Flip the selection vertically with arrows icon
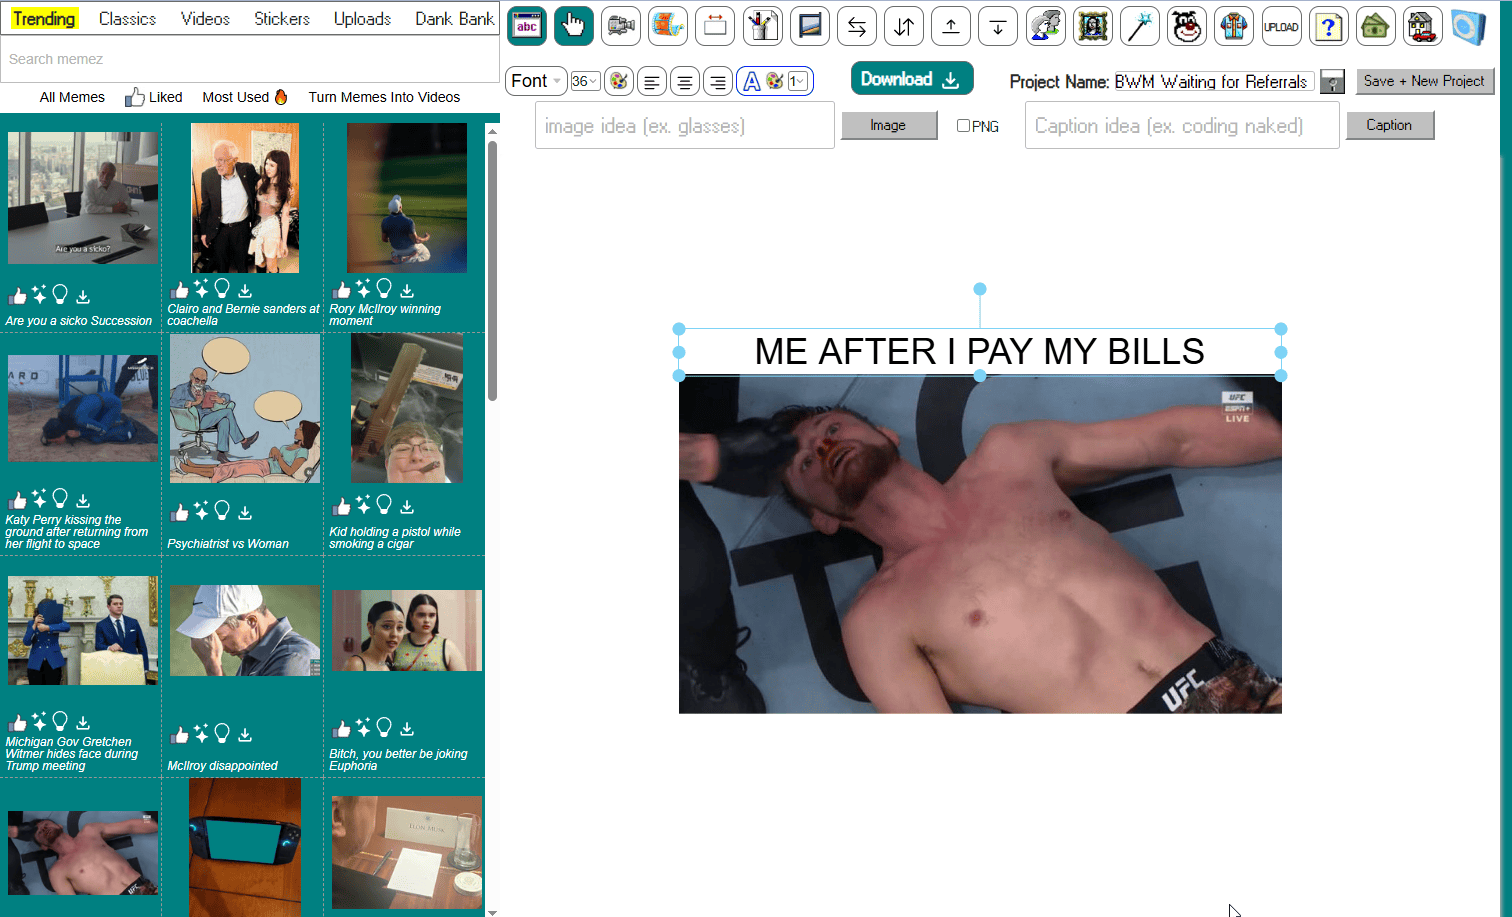 click(x=904, y=26)
